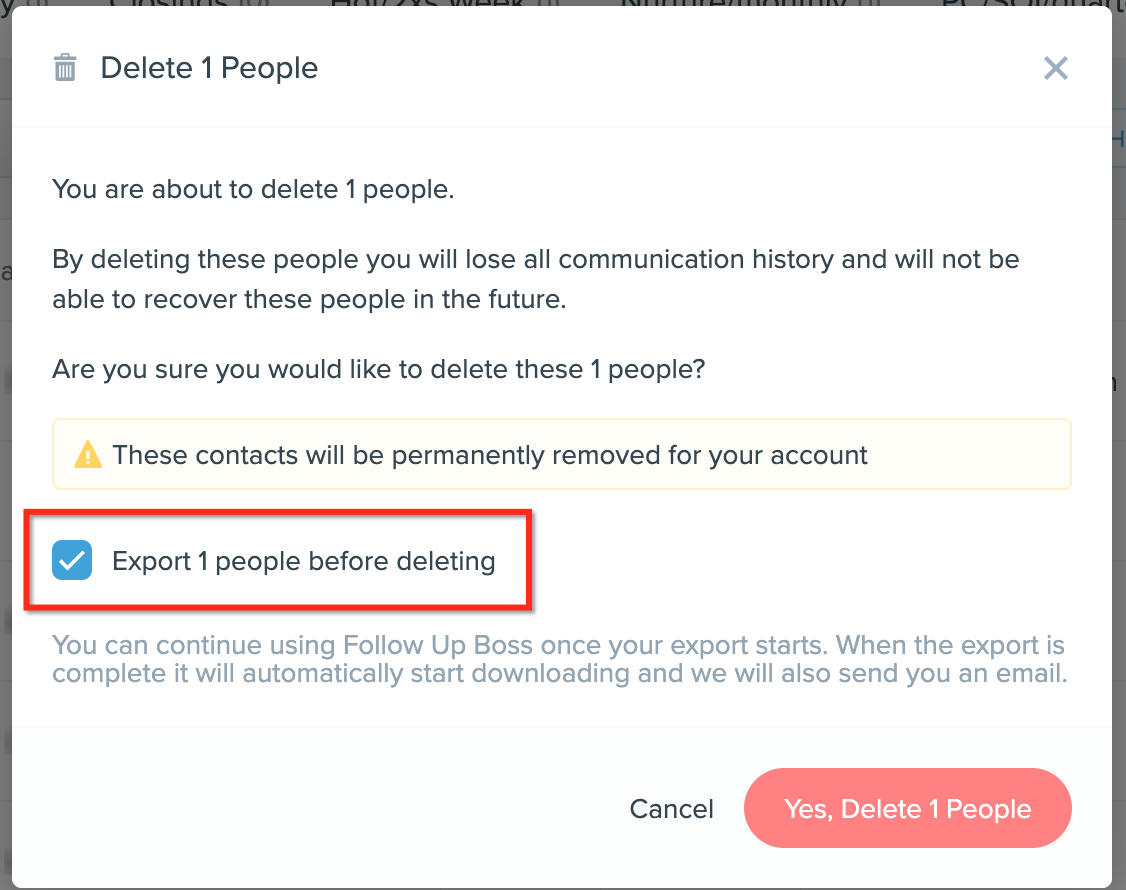Click the Cancel button
The height and width of the screenshot is (890, 1126).
(x=671, y=809)
